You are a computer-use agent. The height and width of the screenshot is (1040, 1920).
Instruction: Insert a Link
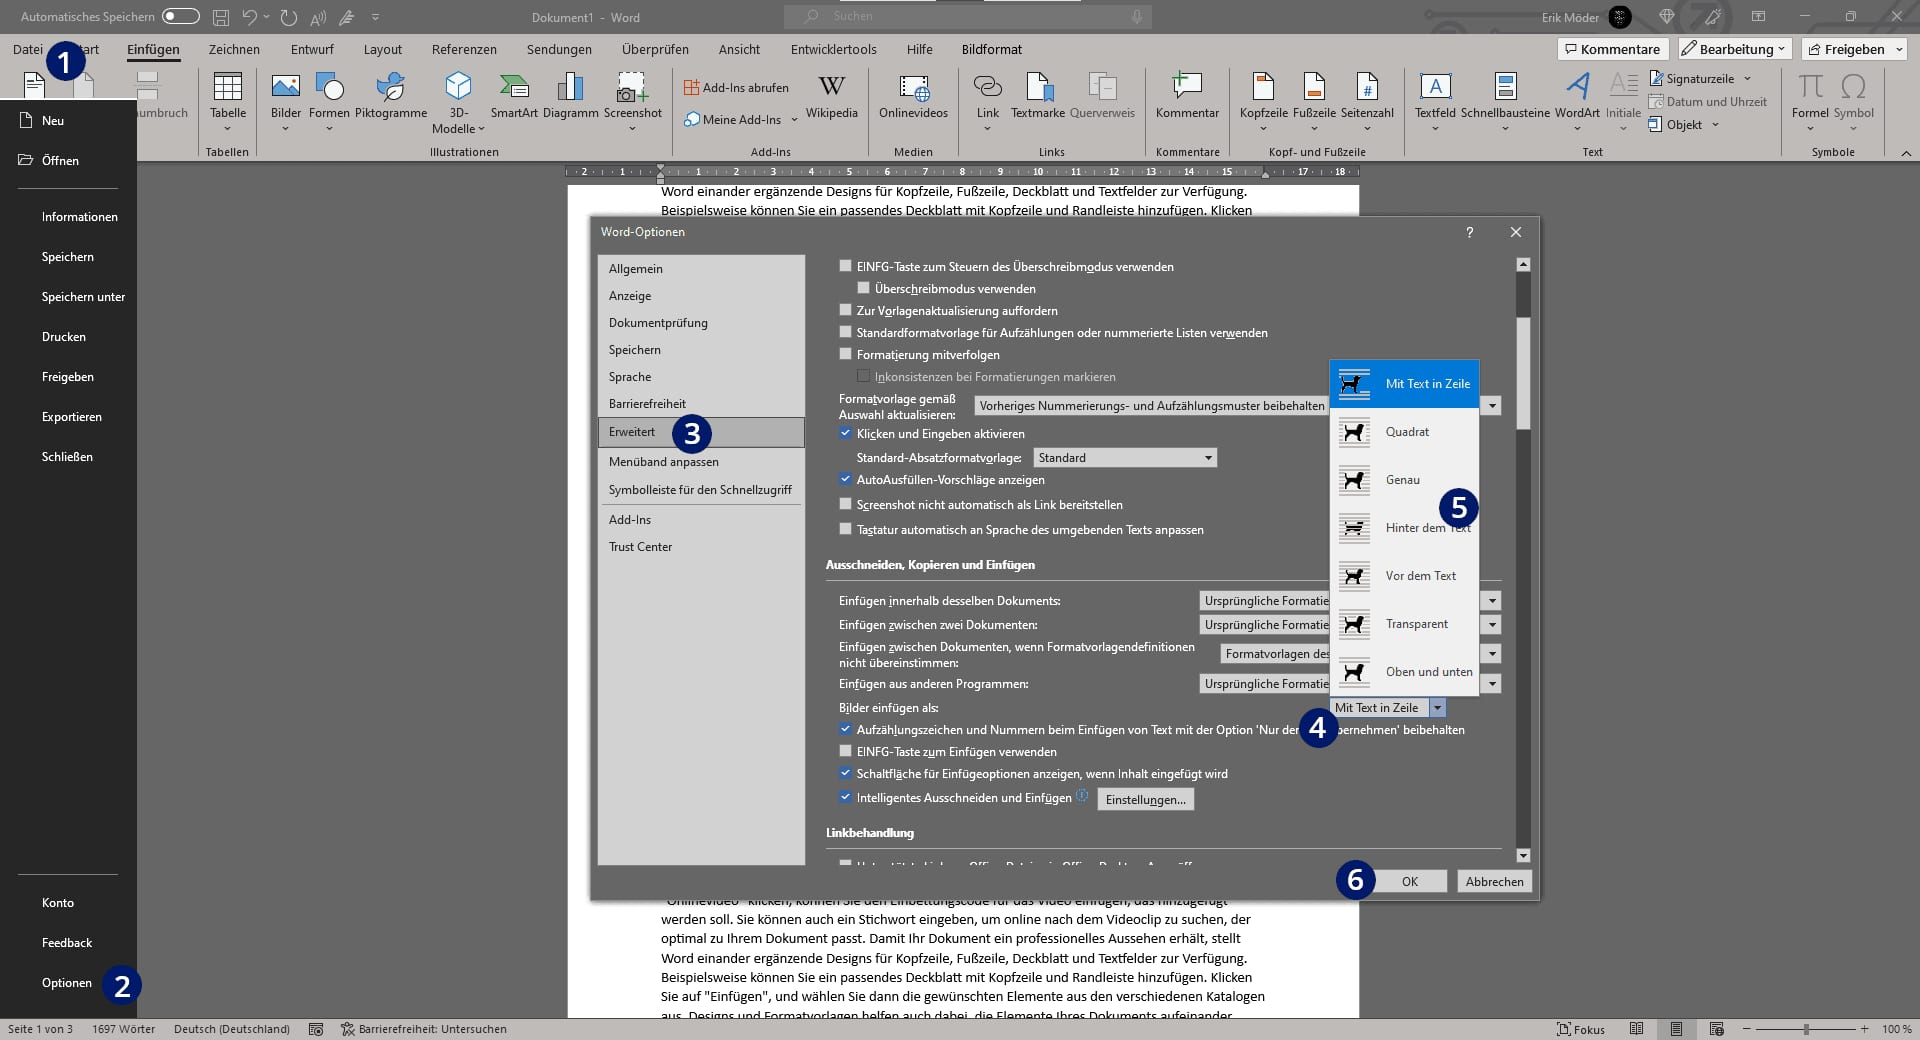pos(988,100)
